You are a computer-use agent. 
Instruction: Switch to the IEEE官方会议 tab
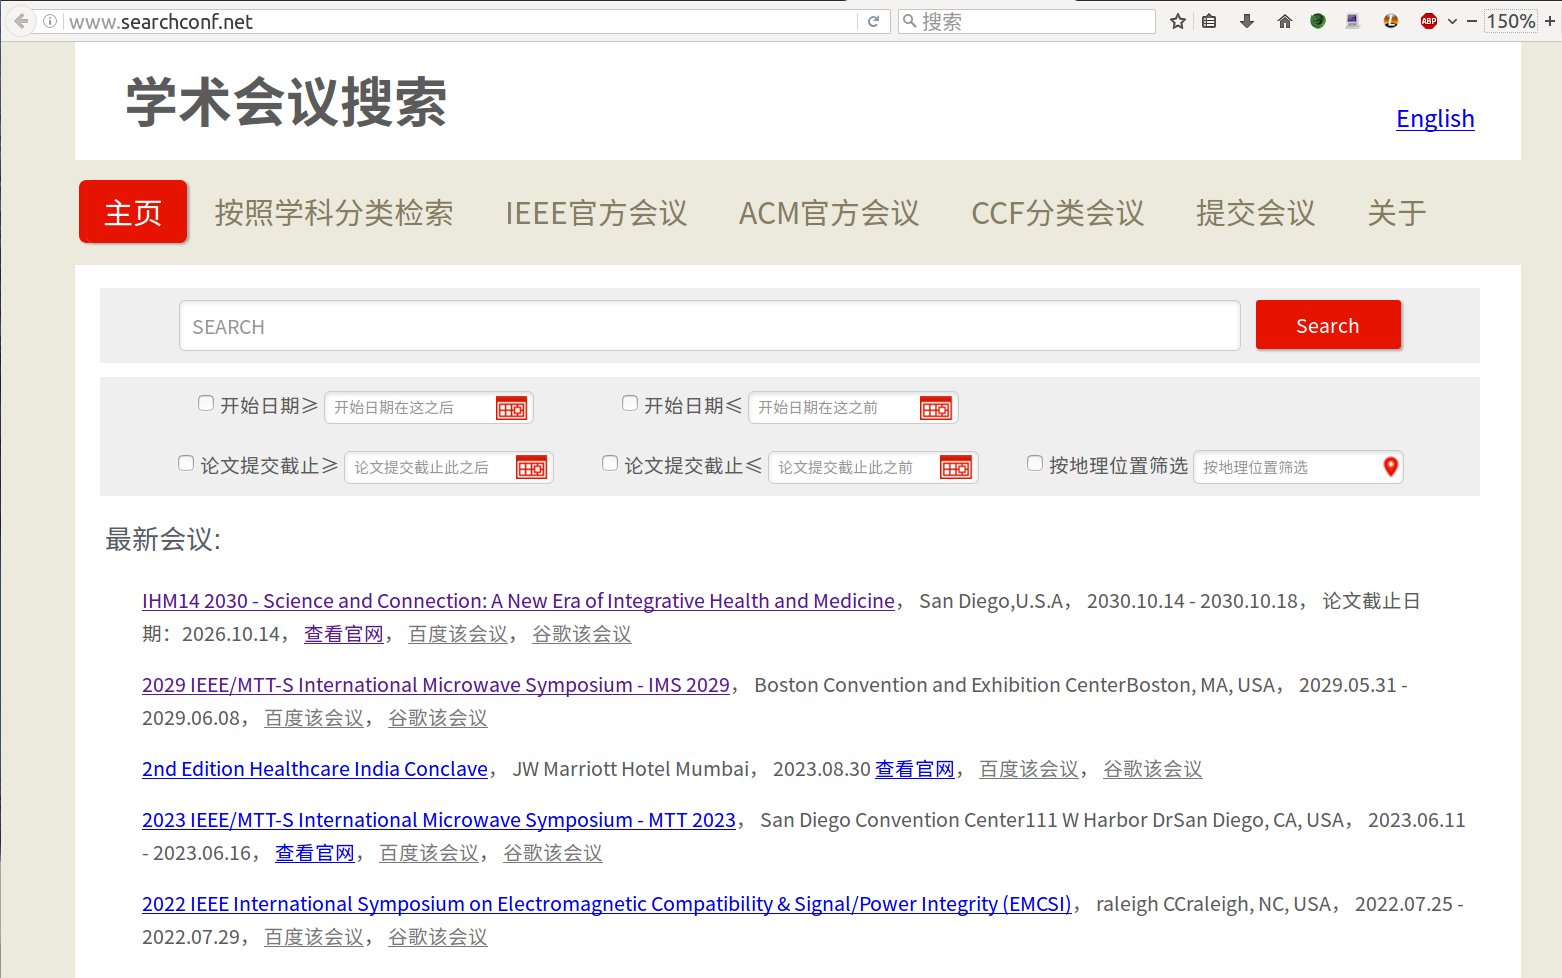coord(596,213)
